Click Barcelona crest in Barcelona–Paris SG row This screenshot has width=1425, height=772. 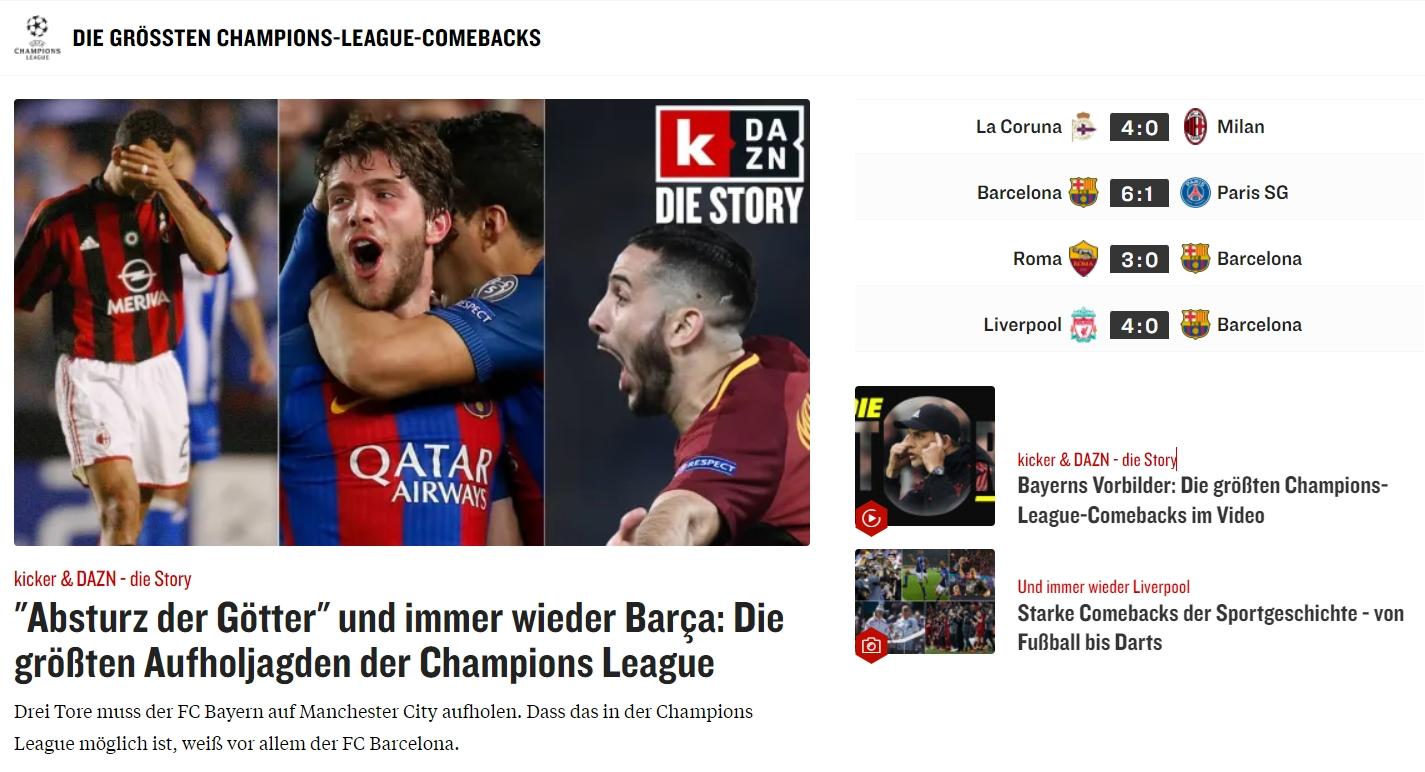[x=1083, y=193]
